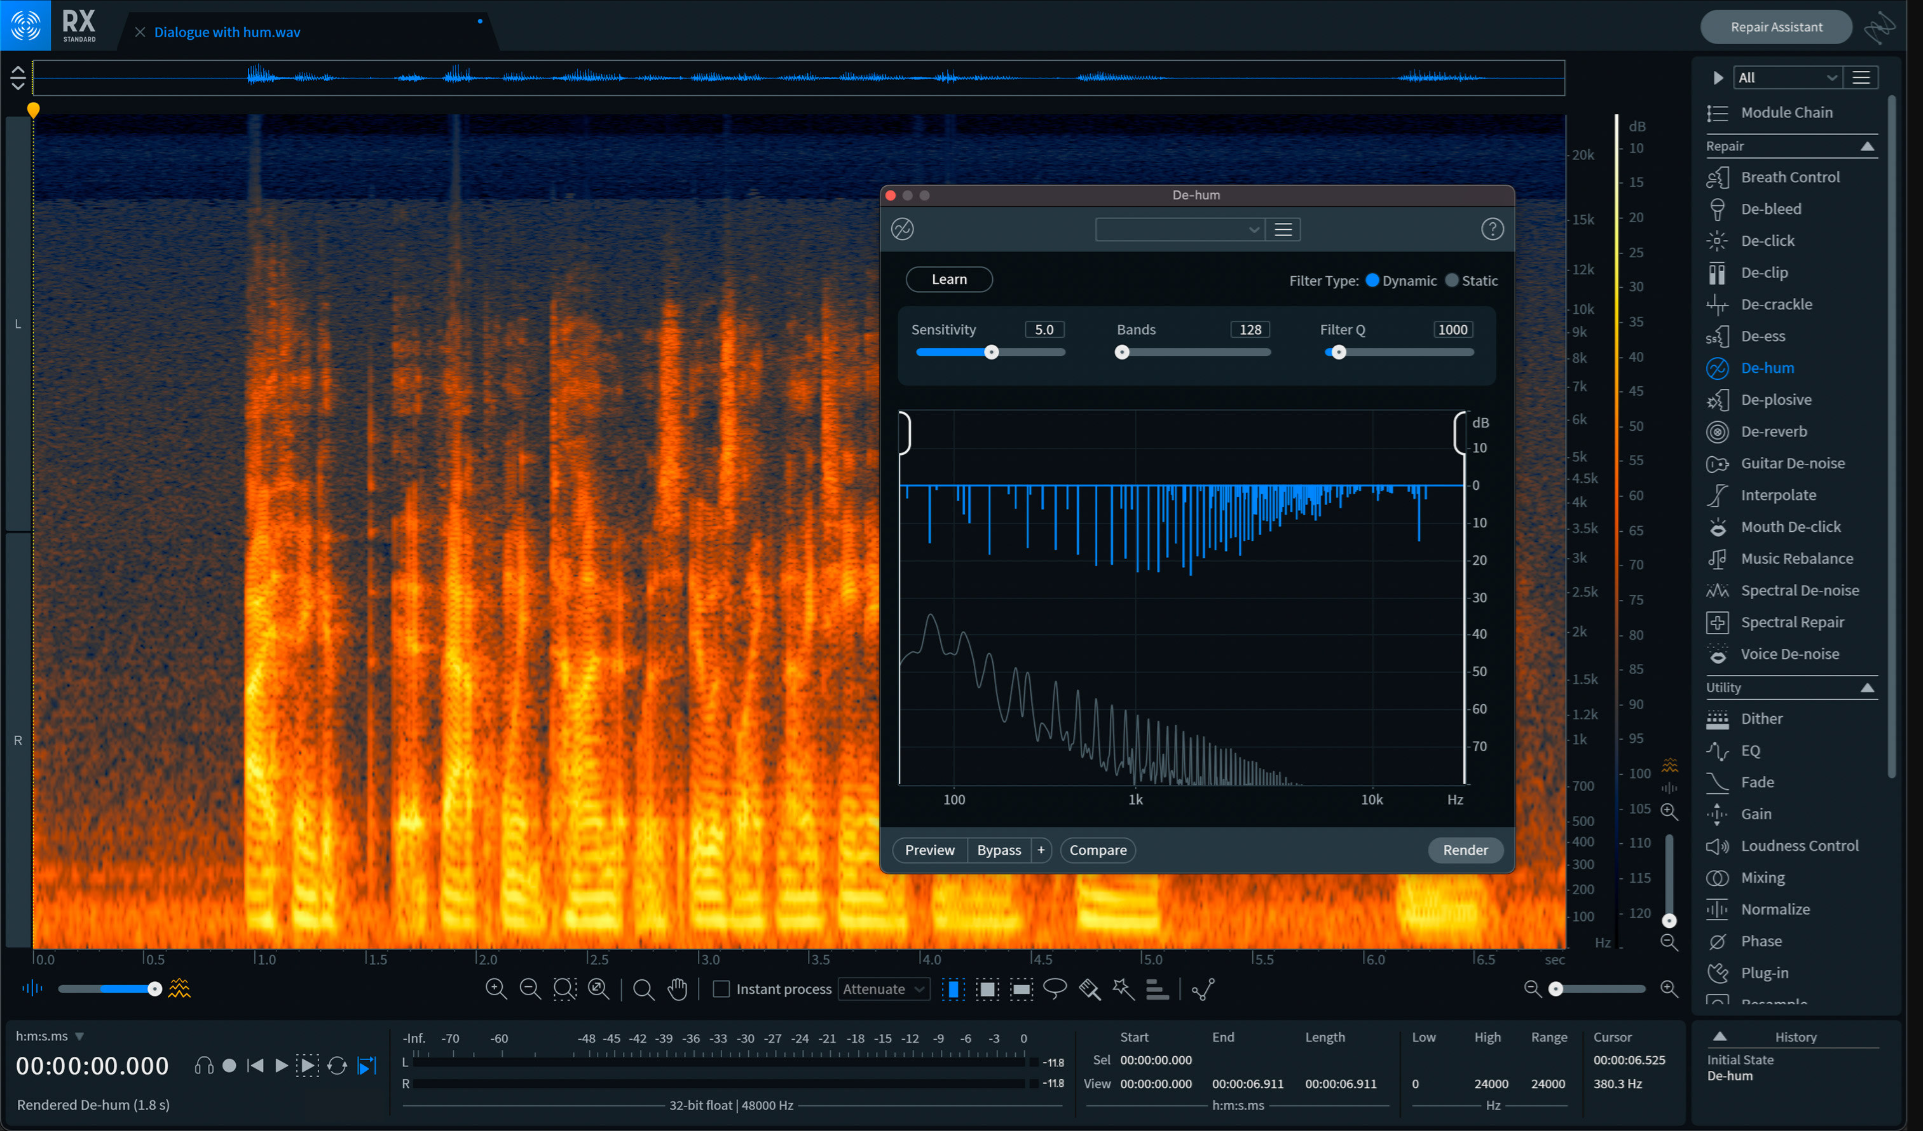Adjust the Sensitivity slider
The height and width of the screenshot is (1131, 1923).
click(x=991, y=352)
